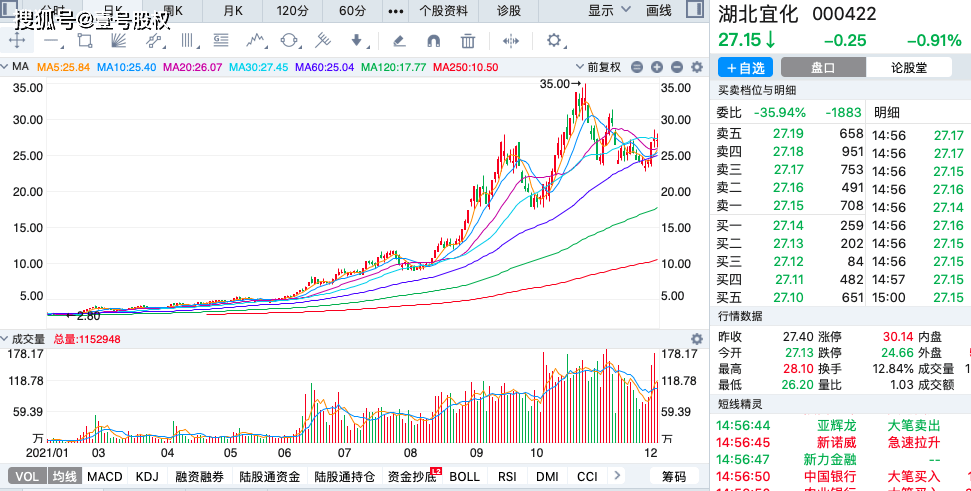Delete drawings with the trash icon
Screen dimensions: 971x491
pos(468,41)
